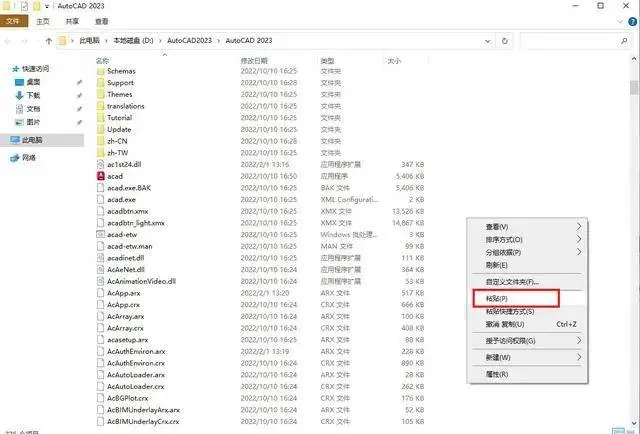
Task: Expand View (查看) submenu in context menu
Action: tap(579, 227)
